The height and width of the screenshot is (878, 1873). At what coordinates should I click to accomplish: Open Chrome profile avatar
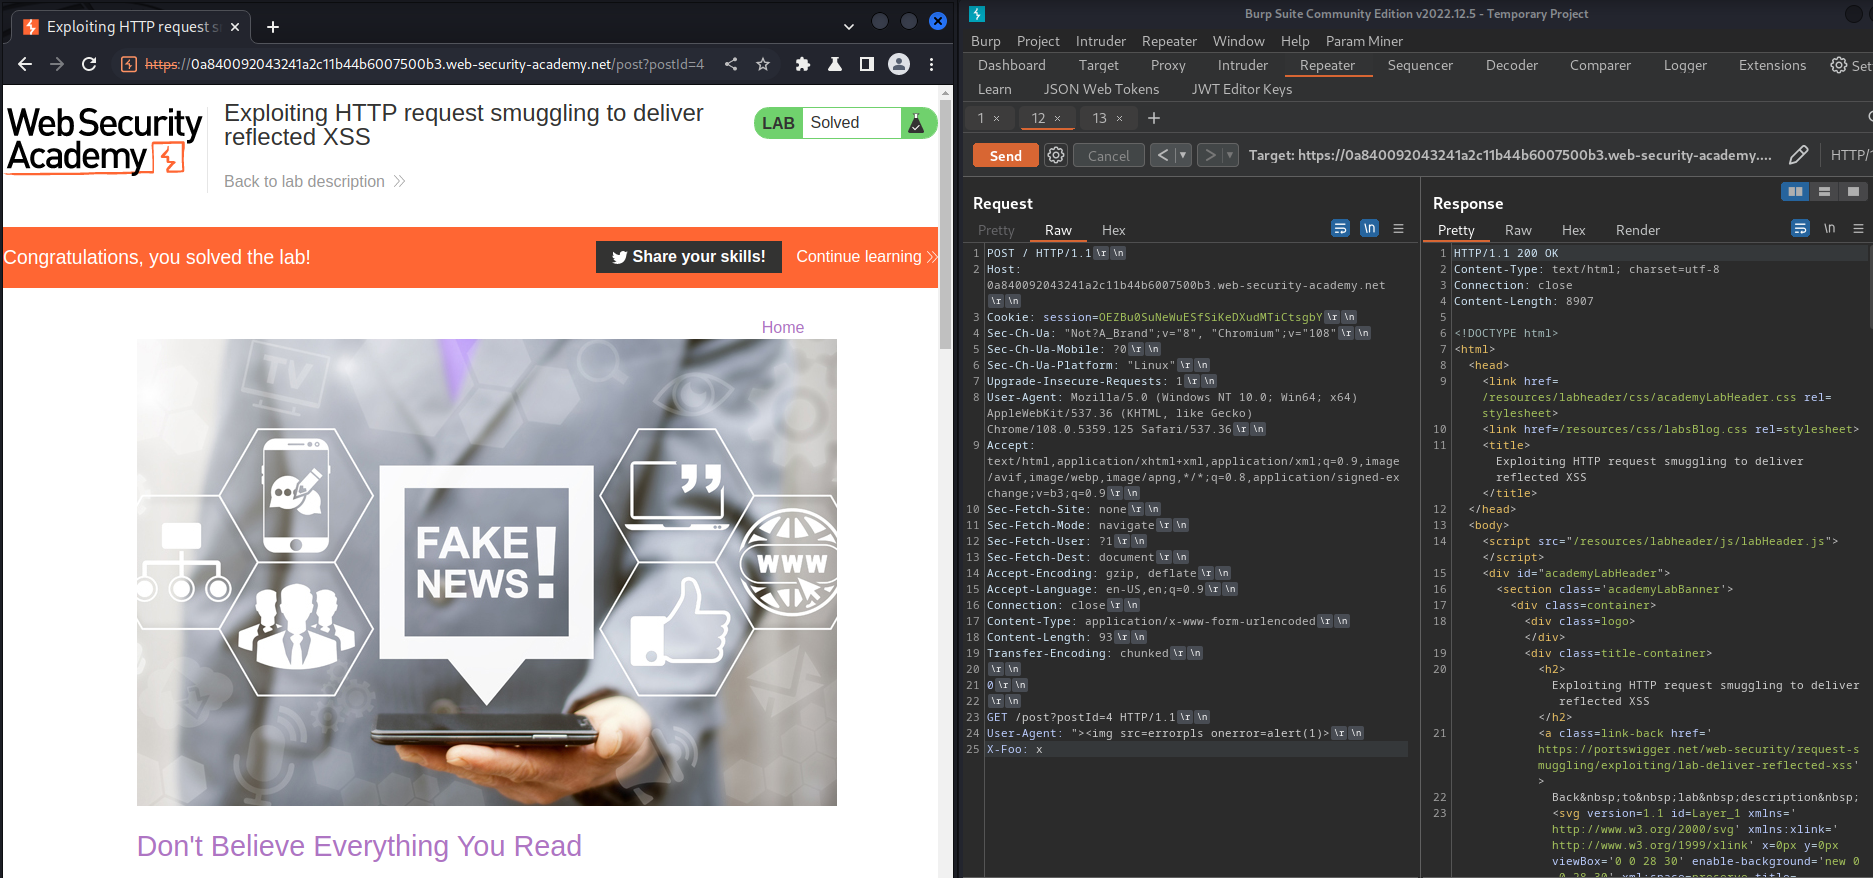tap(899, 64)
